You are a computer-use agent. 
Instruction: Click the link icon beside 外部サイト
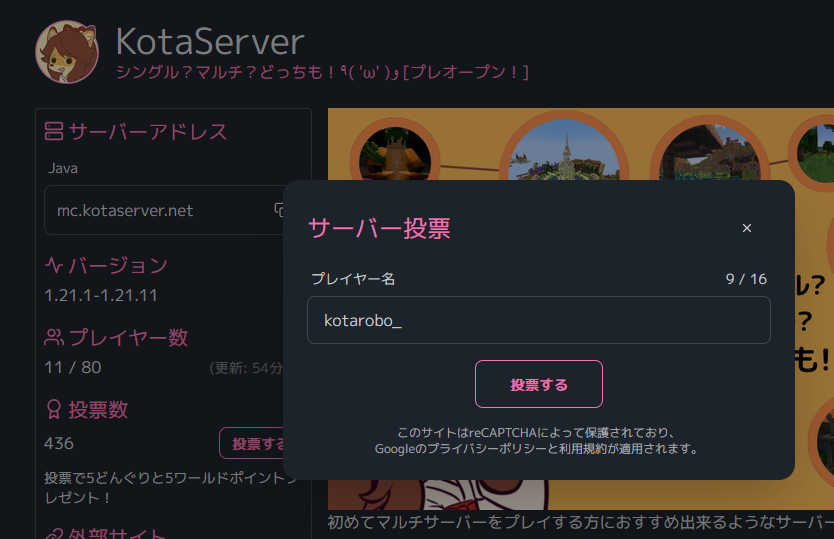click(x=54, y=534)
